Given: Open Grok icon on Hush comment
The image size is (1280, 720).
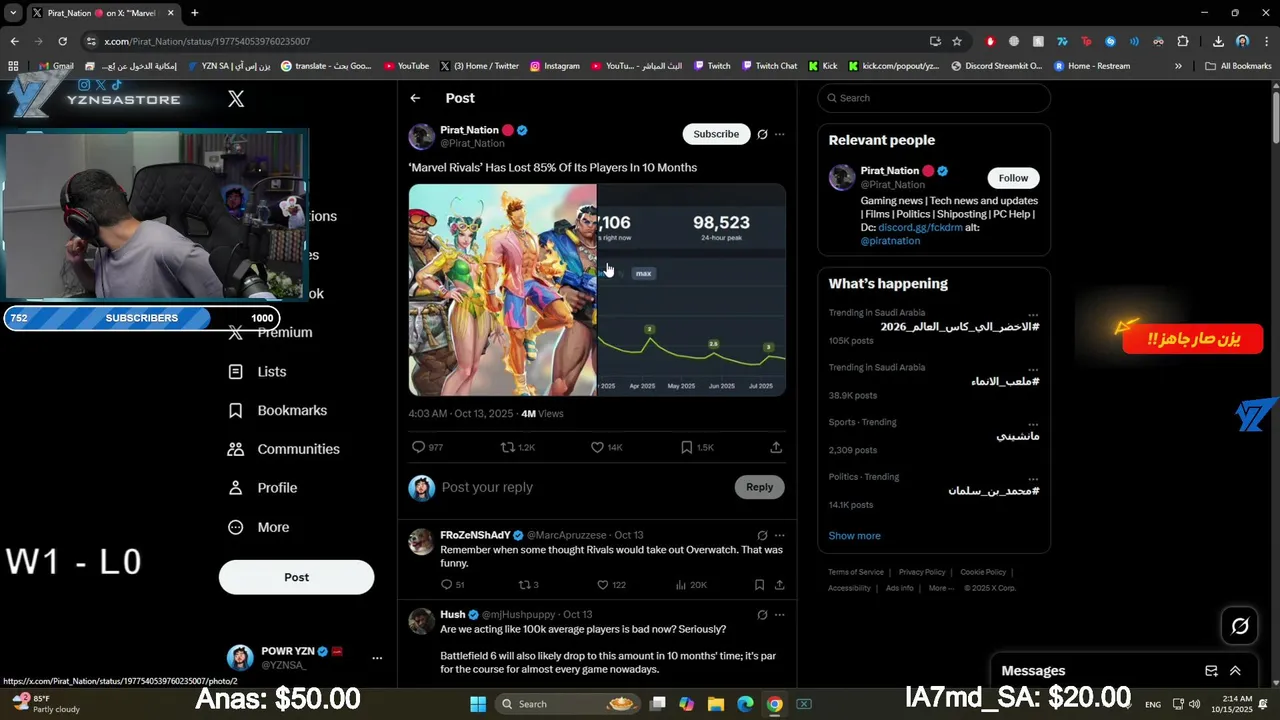Looking at the screenshot, I should [762, 615].
